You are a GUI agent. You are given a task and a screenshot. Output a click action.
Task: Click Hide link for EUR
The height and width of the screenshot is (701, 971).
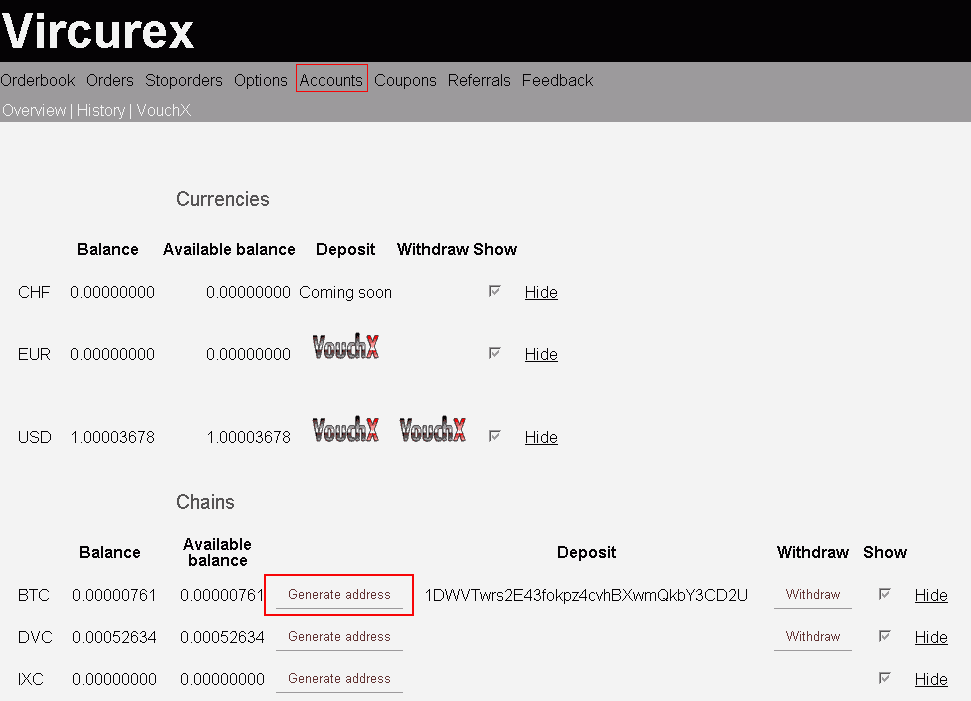click(541, 354)
